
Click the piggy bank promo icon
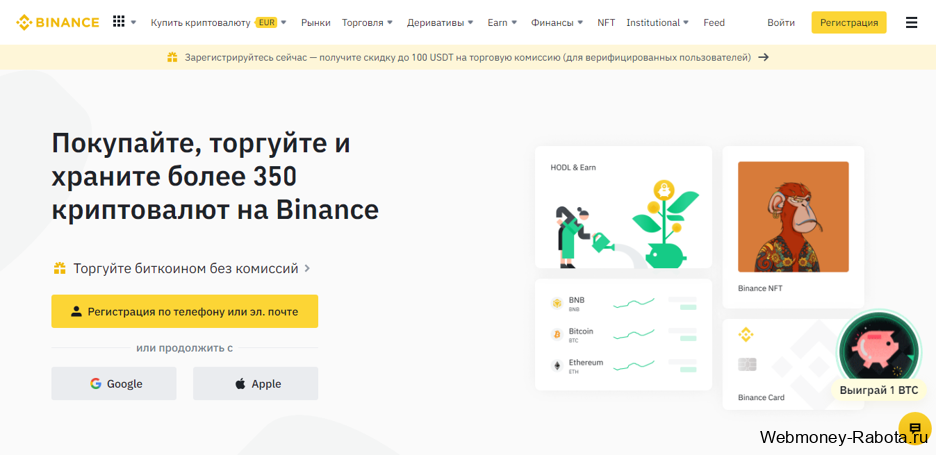(x=878, y=350)
